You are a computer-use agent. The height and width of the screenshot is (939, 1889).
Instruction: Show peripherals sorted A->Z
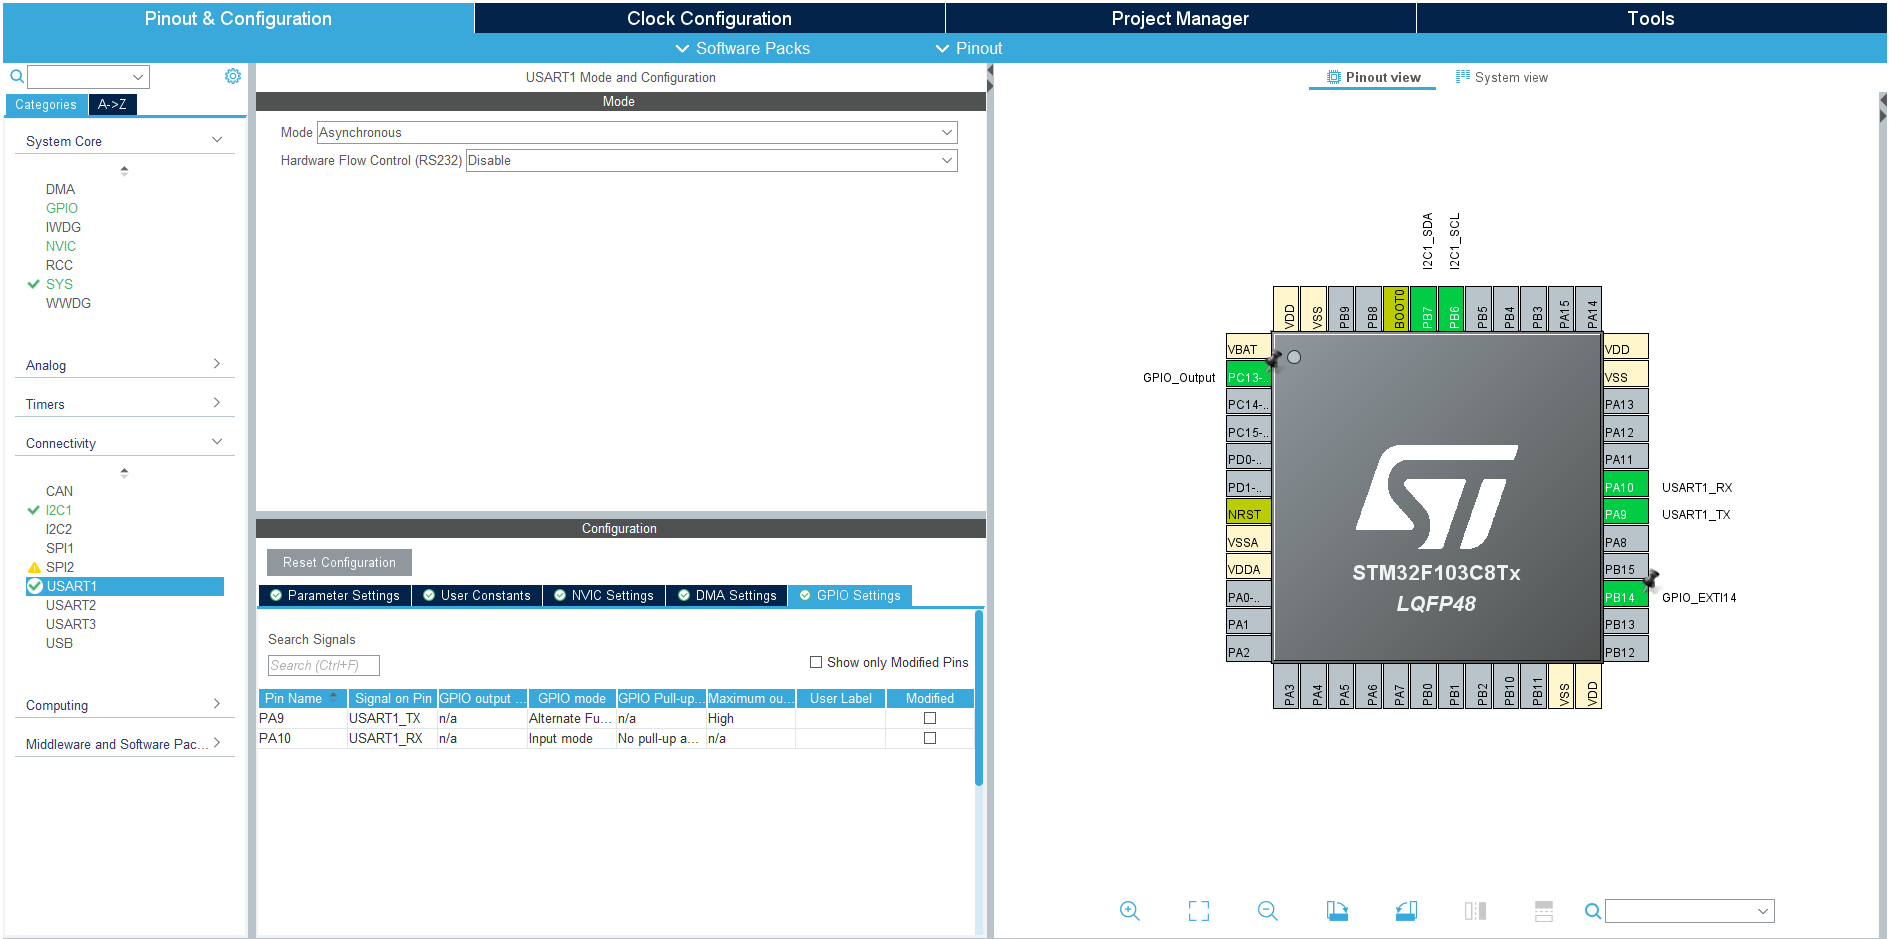pyautogui.click(x=112, y=104)
